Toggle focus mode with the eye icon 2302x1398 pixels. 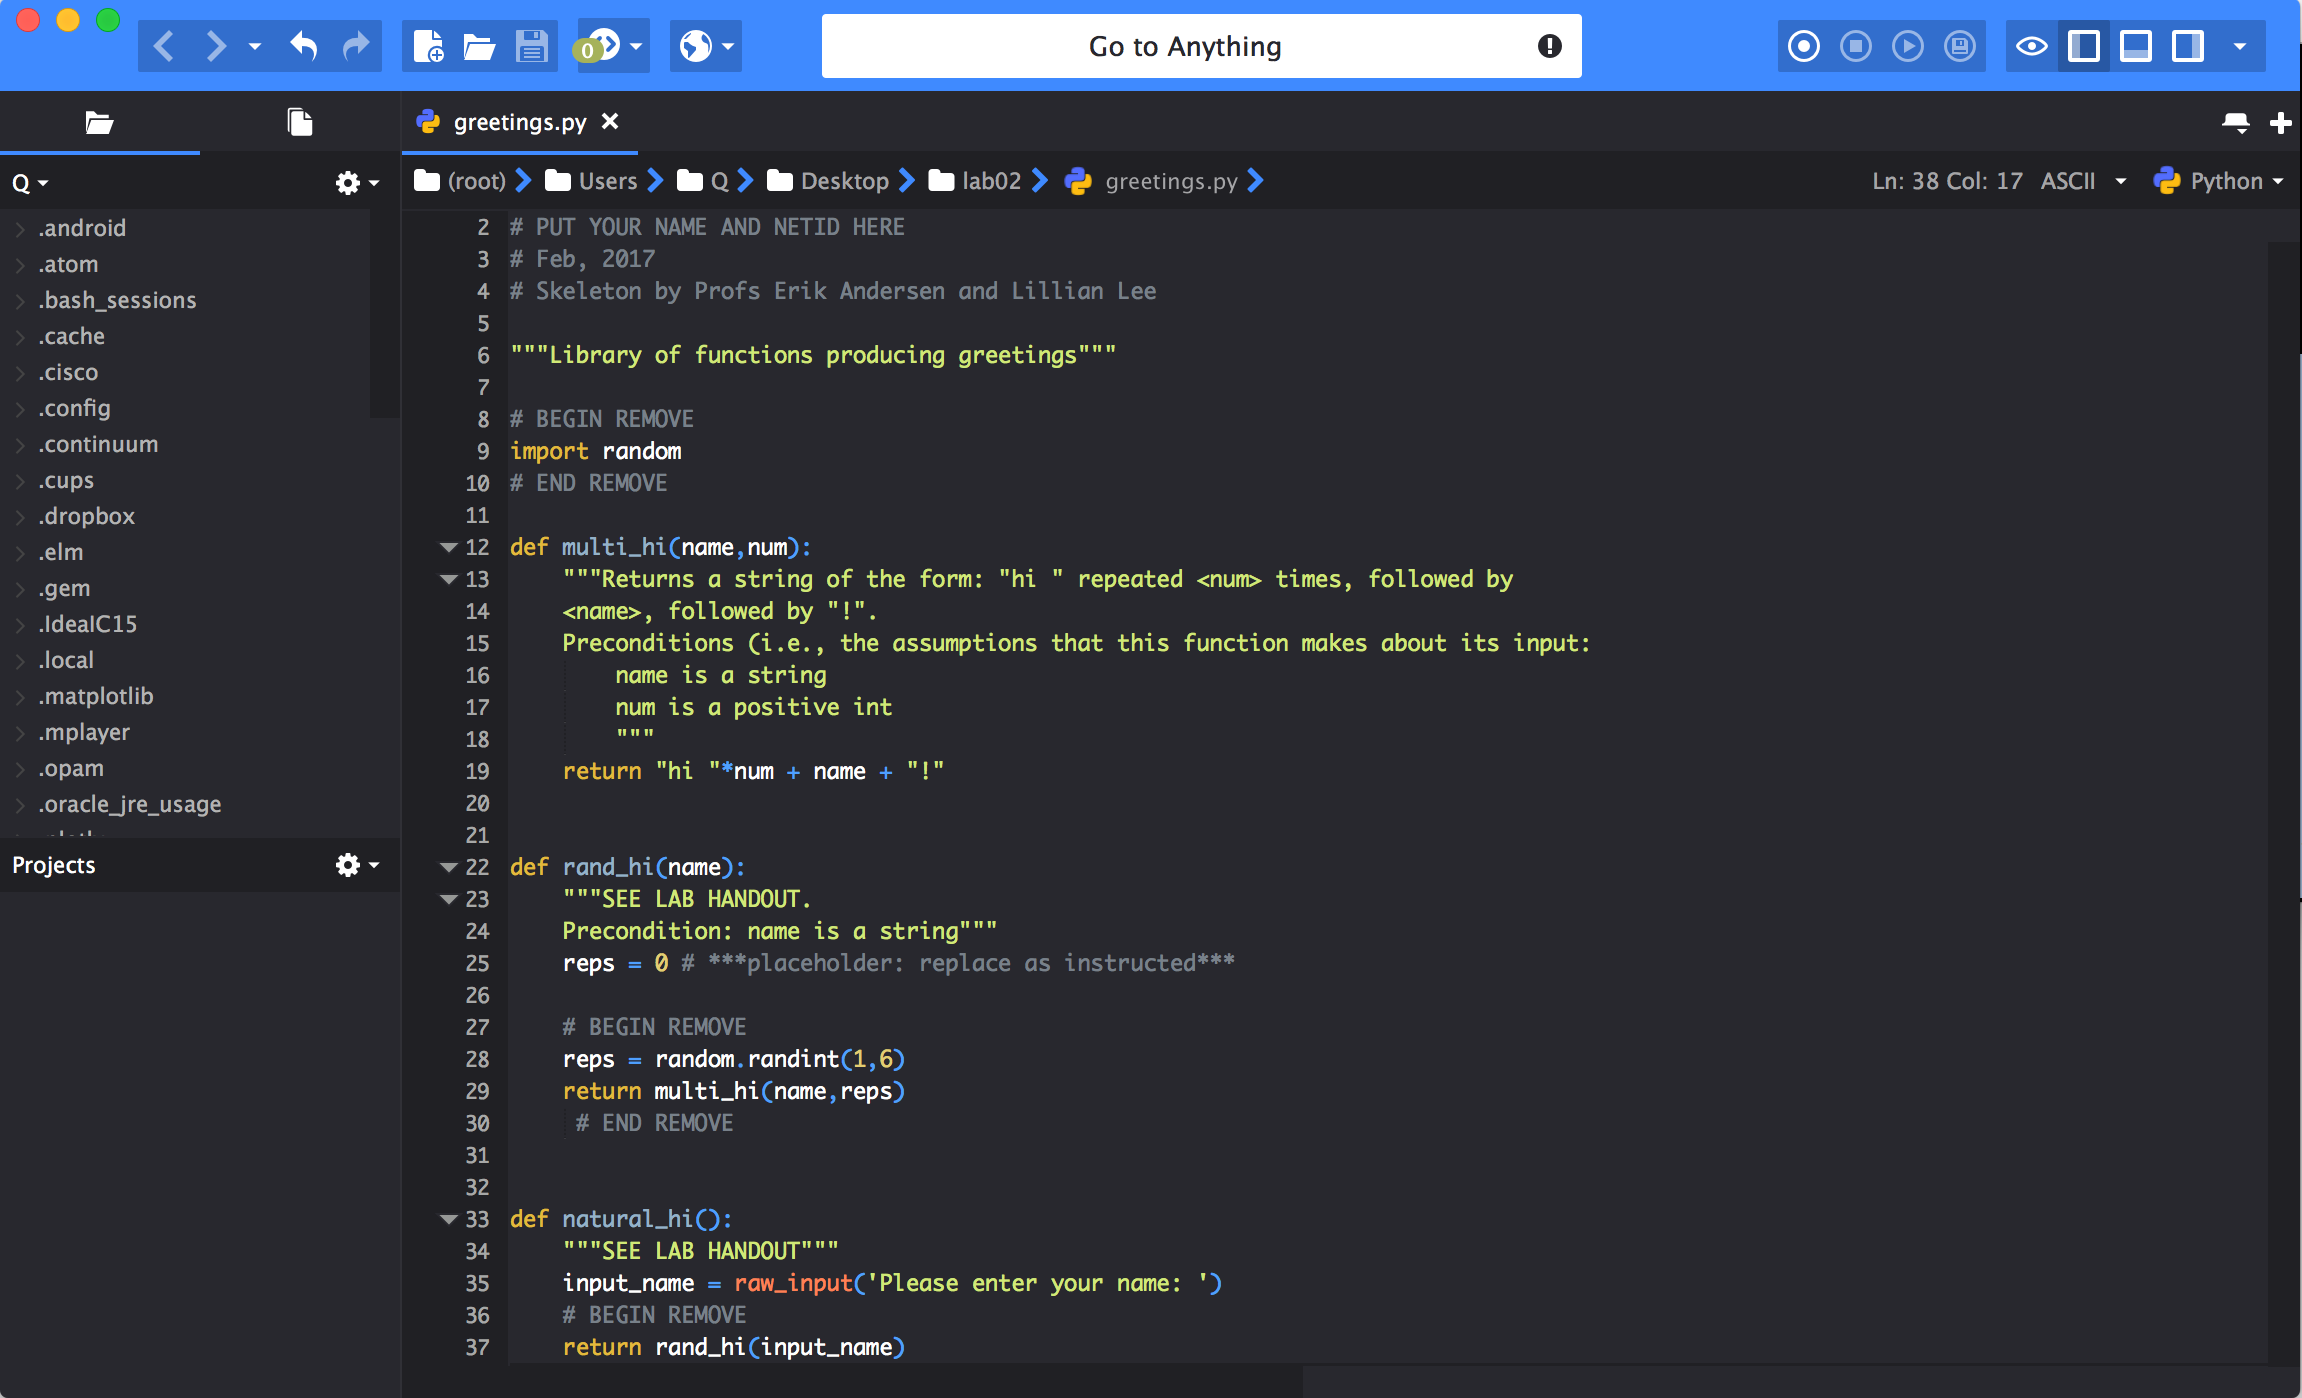coord(2031,46)
